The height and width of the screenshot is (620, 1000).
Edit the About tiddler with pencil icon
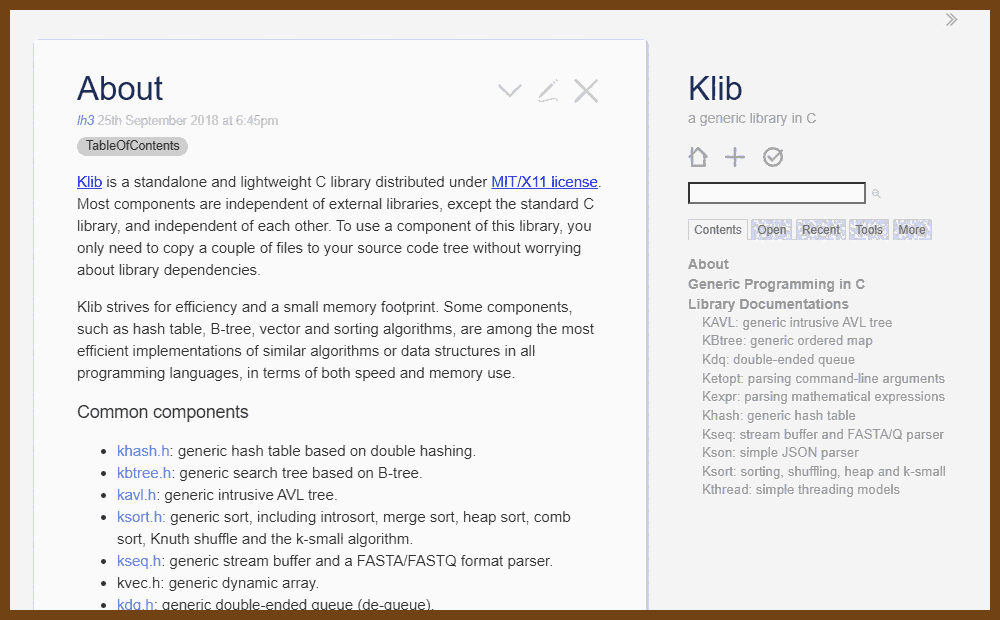[x=547, y=91]
